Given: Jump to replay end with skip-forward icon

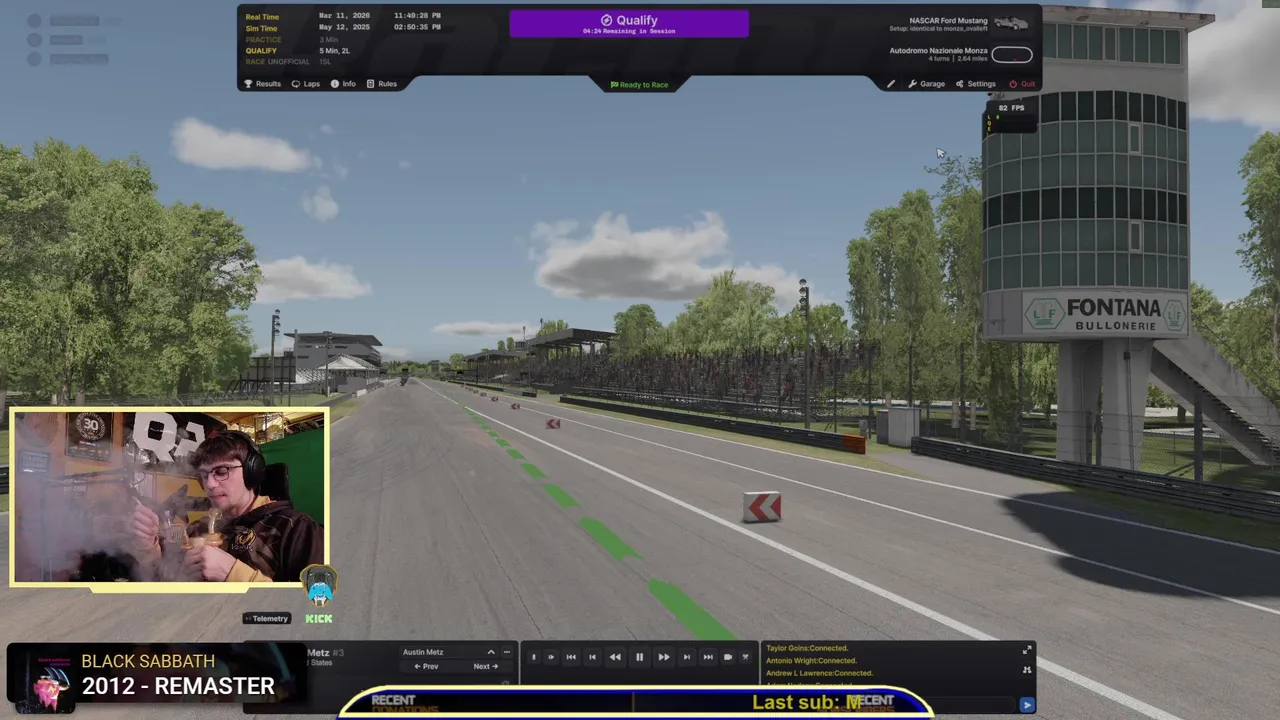Looking at the screenshot, I should 708,657.
